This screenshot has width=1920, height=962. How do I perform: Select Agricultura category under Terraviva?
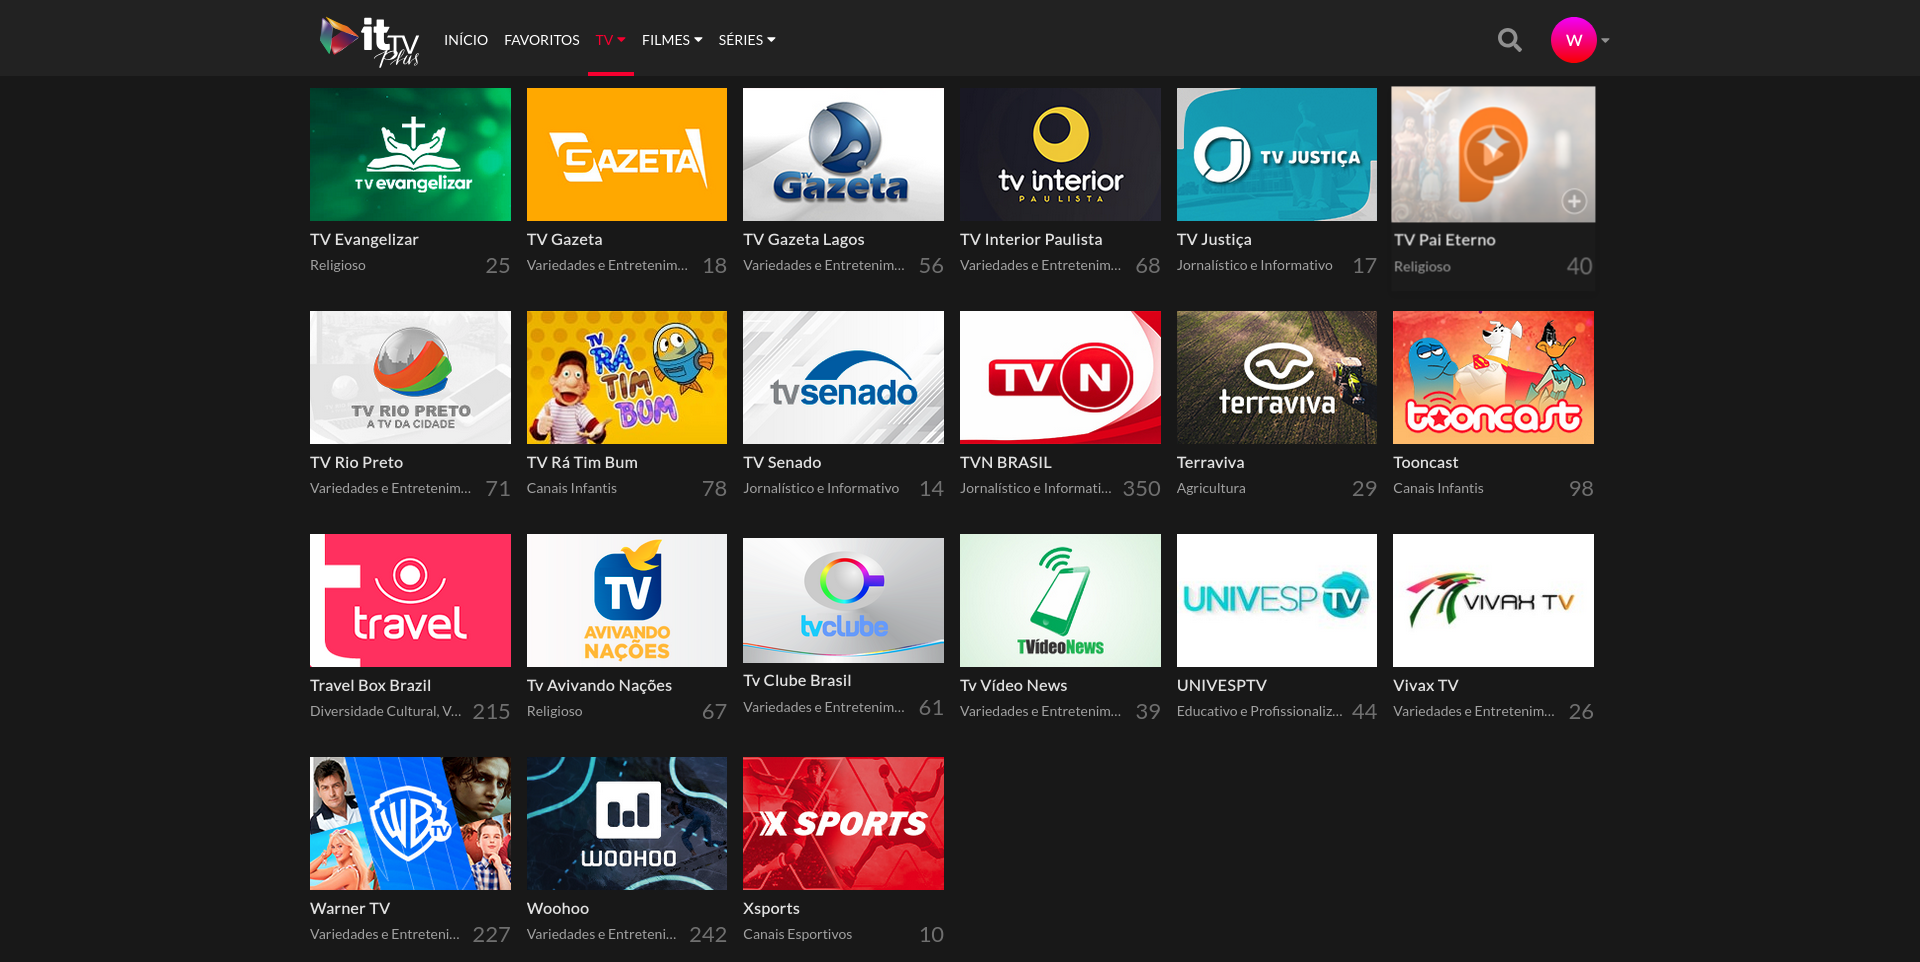click(1211, 489)
